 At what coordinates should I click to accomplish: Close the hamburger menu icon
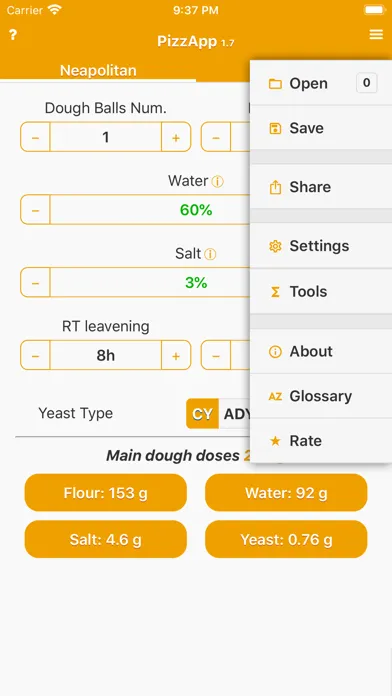click(x=376, y=35)
